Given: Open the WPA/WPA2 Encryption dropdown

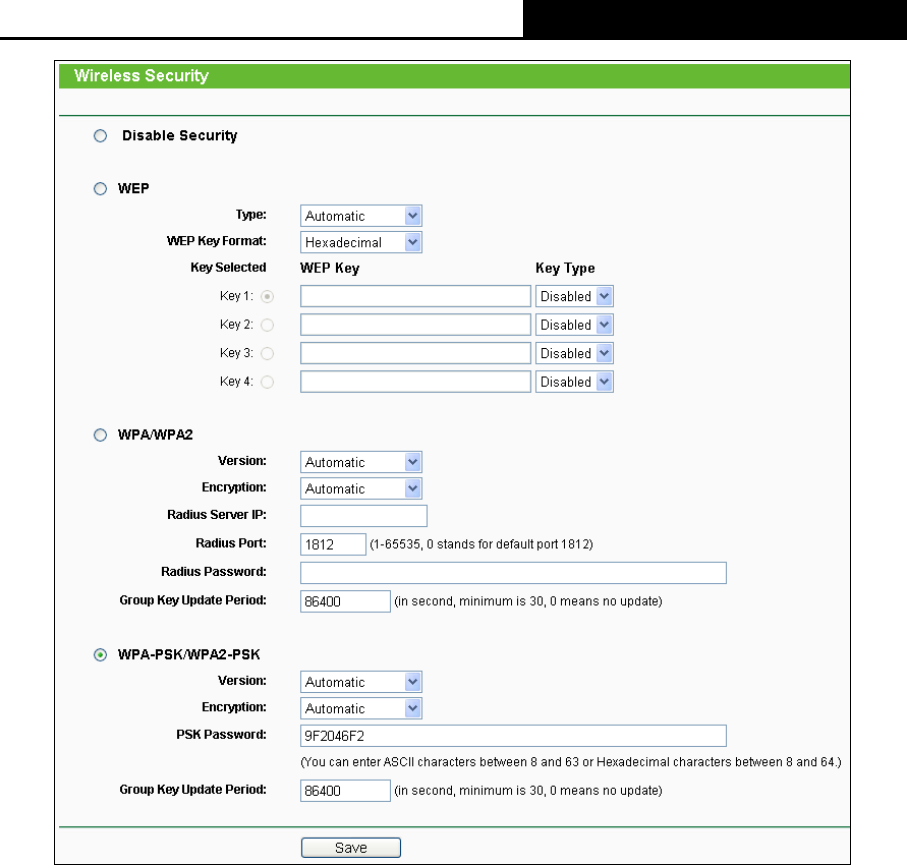Looking at the screenshot, I should pos(361,489).
